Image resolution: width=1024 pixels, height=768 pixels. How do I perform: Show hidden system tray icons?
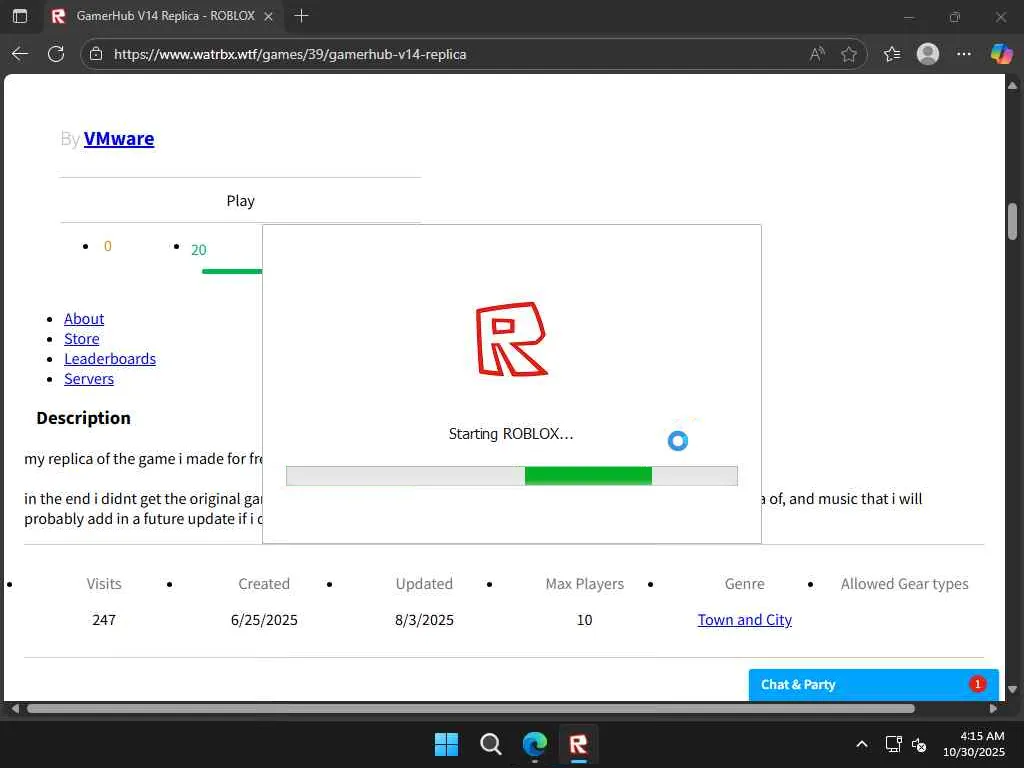(x=862, y=744)
